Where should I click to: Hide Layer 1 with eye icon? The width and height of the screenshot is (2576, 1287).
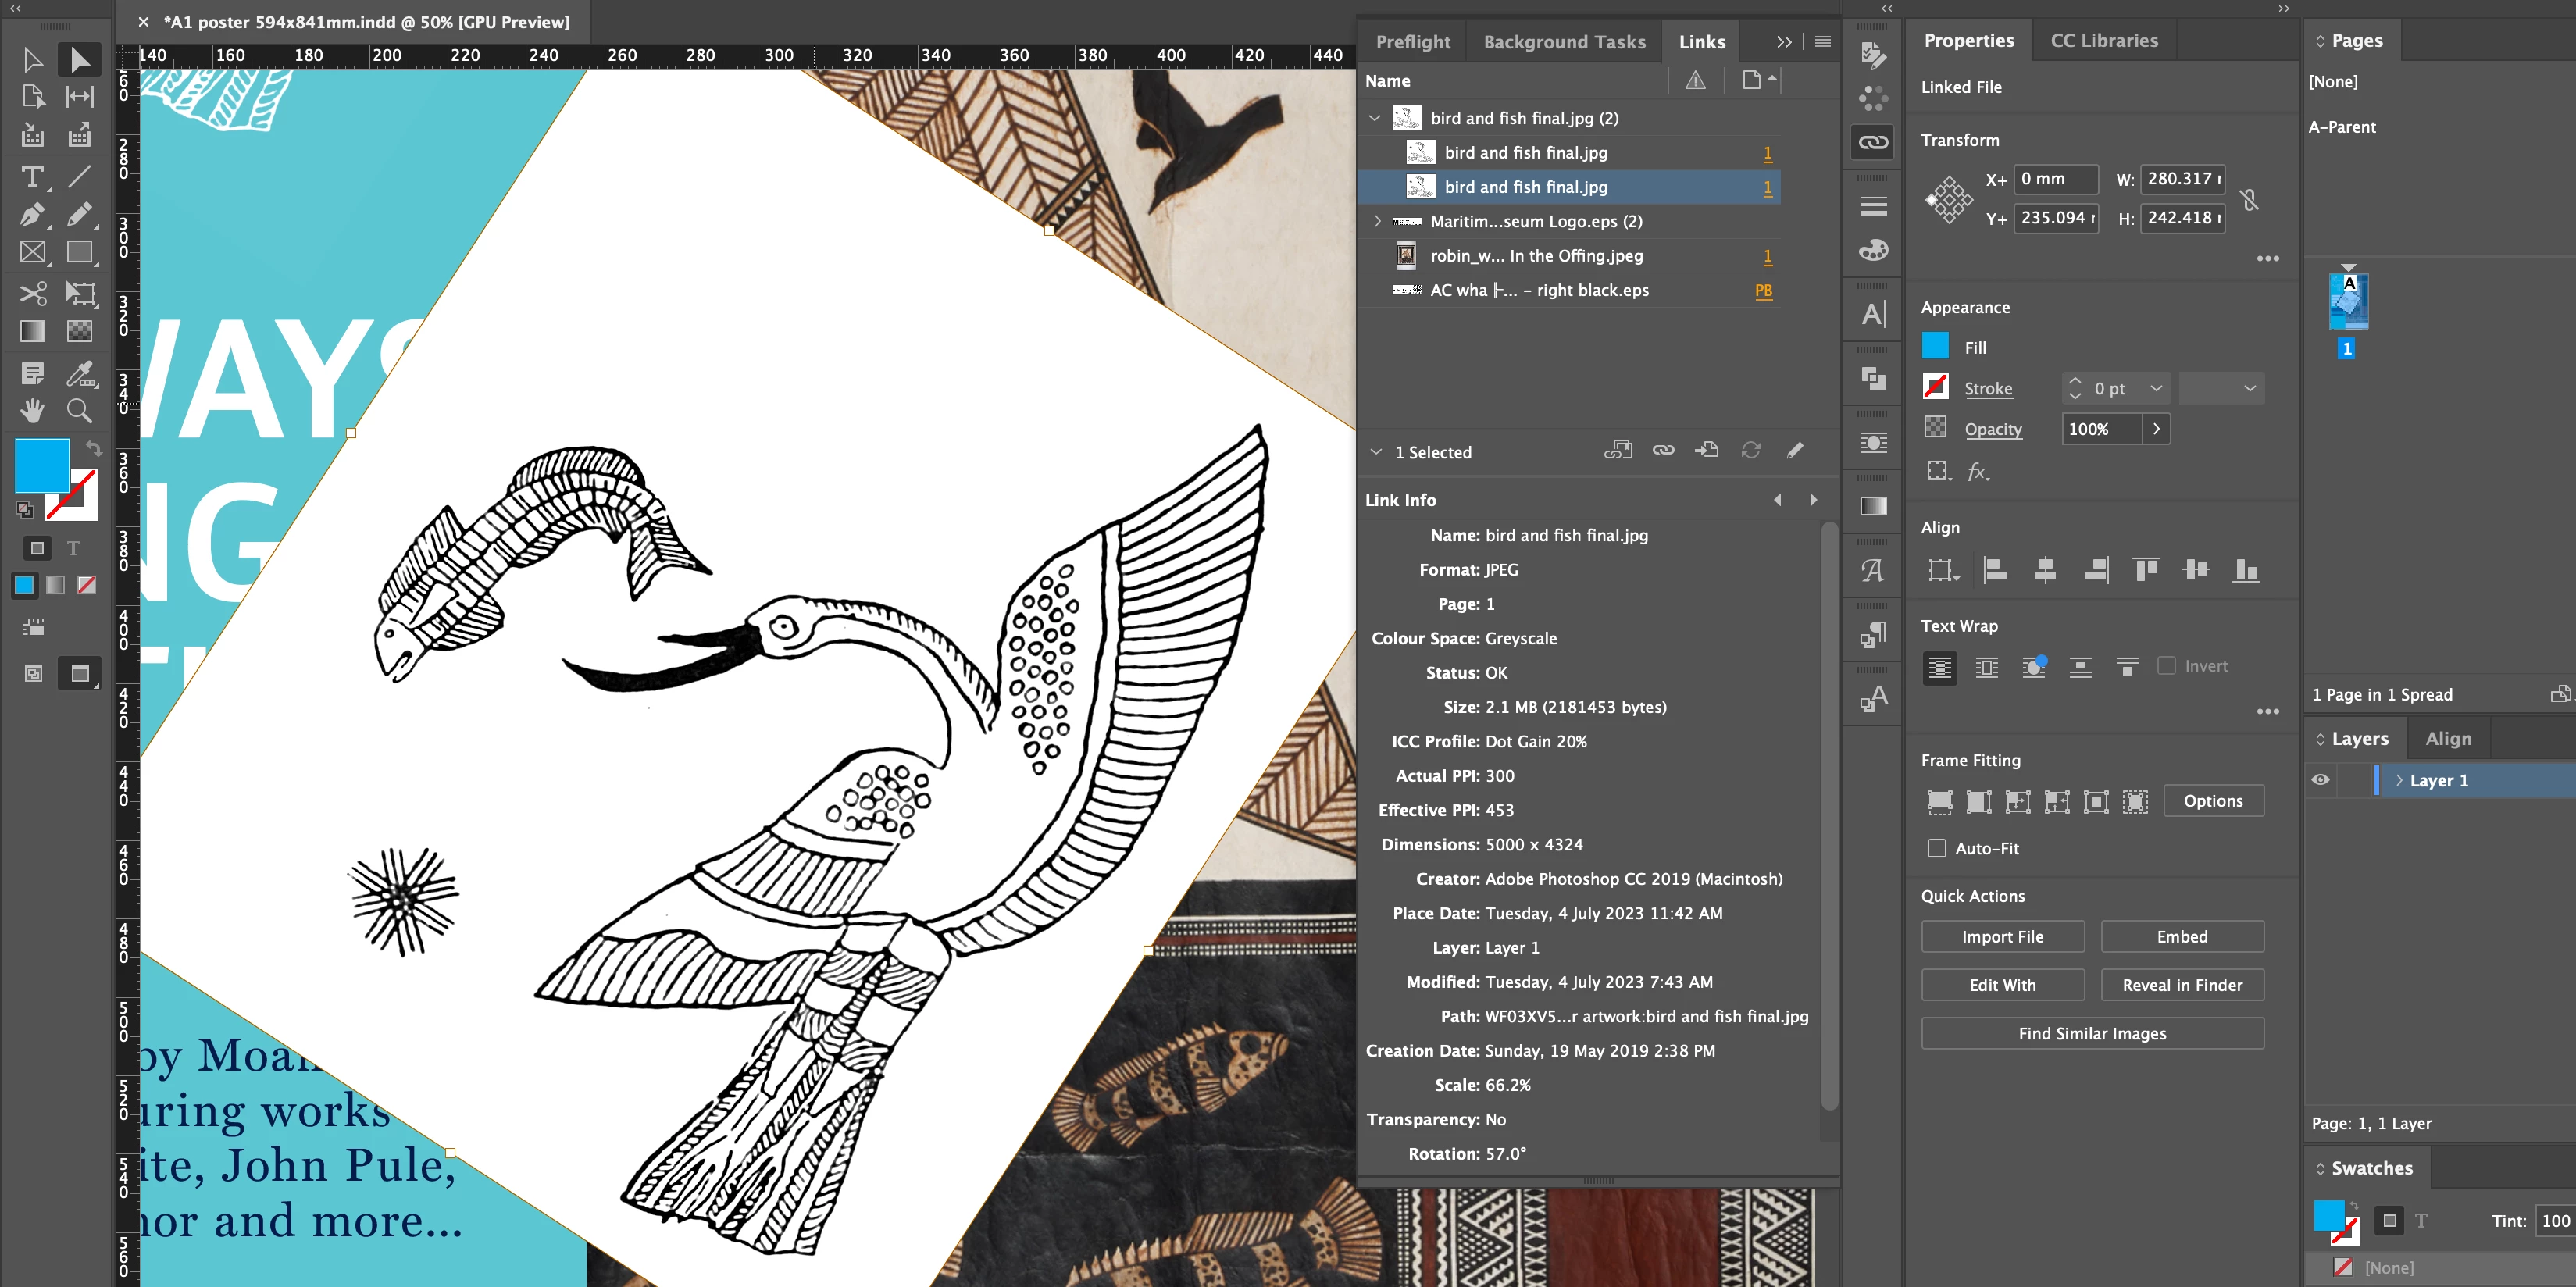coord(2321,780)
